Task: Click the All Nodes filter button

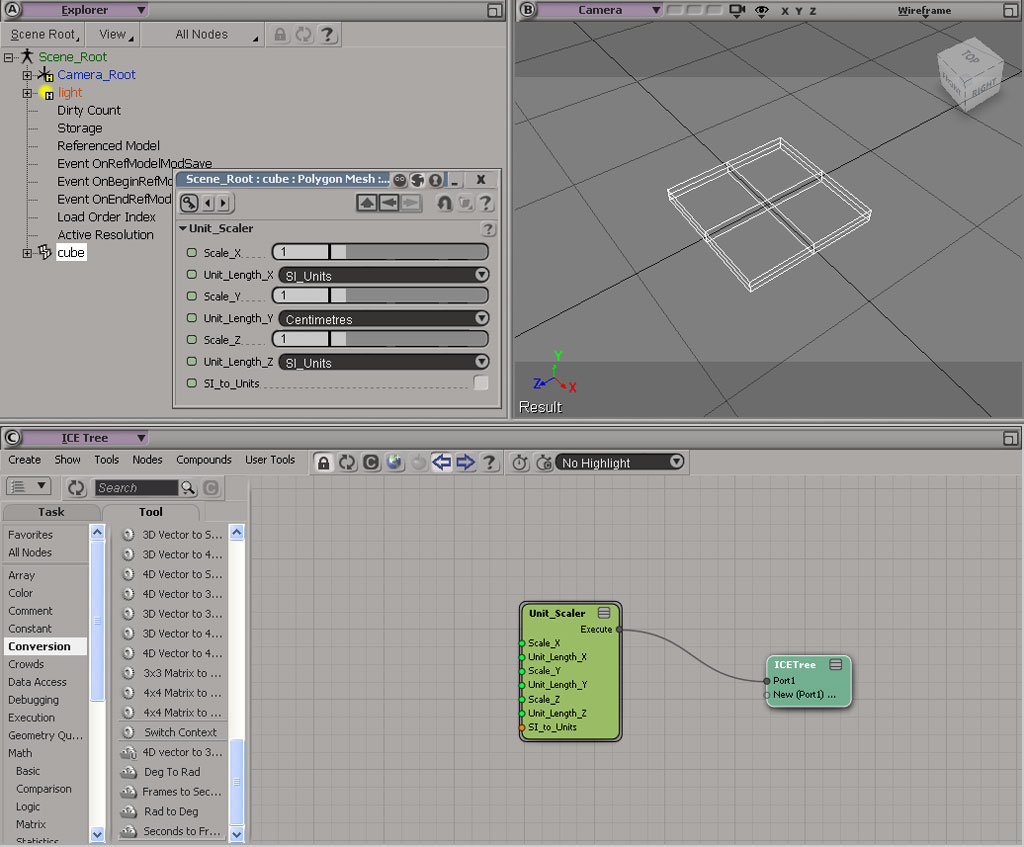Action: click(203, 34)
